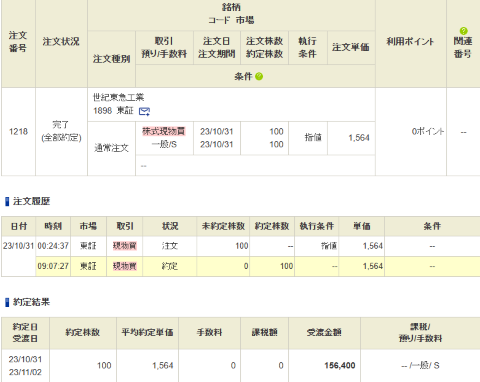Viewport: 480px width, 382px height.
Task: Click the 約定結果 section heading
Action: pyautogui.click(x=31, y=302)
